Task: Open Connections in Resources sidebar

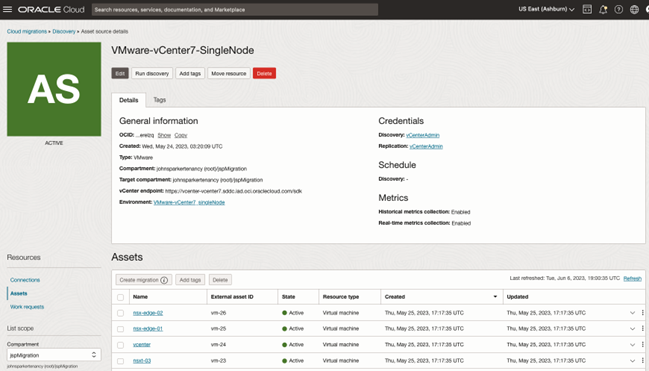Action: point(25,280)
